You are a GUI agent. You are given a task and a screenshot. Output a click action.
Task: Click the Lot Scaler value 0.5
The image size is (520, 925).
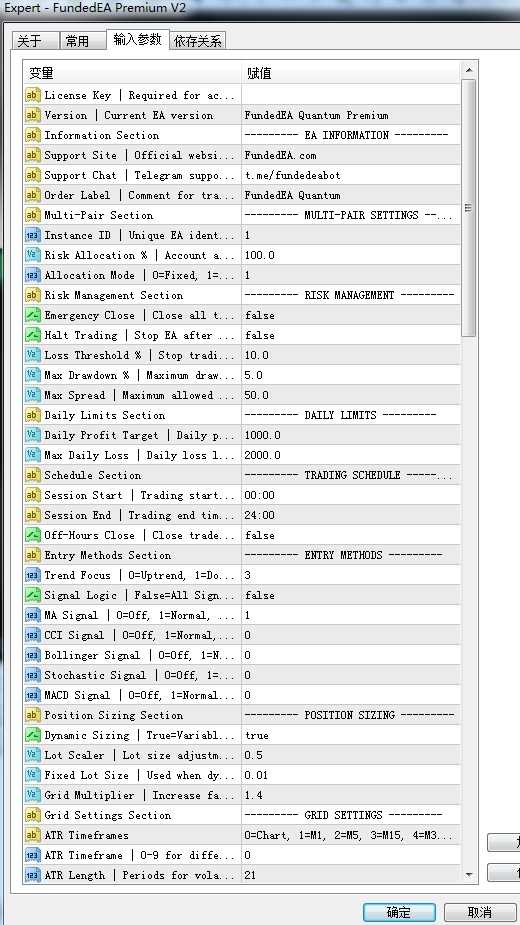[254, 755]
